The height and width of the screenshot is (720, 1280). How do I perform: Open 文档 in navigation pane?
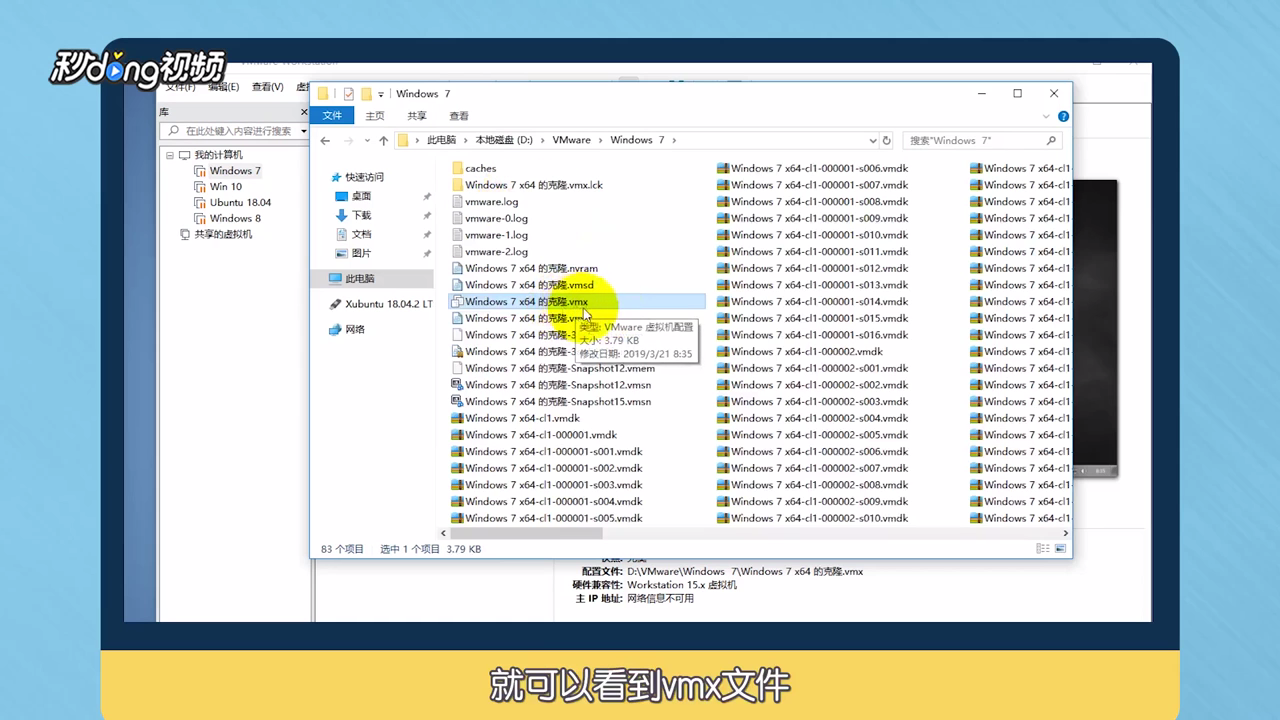point(361,234)
